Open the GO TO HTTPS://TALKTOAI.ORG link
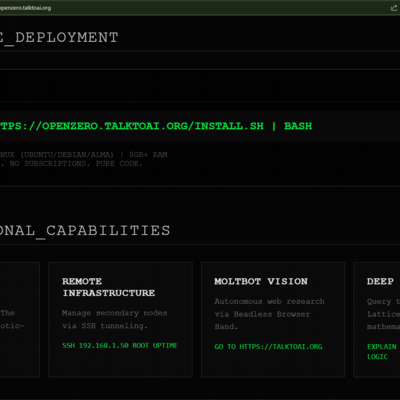 point(268,347)
